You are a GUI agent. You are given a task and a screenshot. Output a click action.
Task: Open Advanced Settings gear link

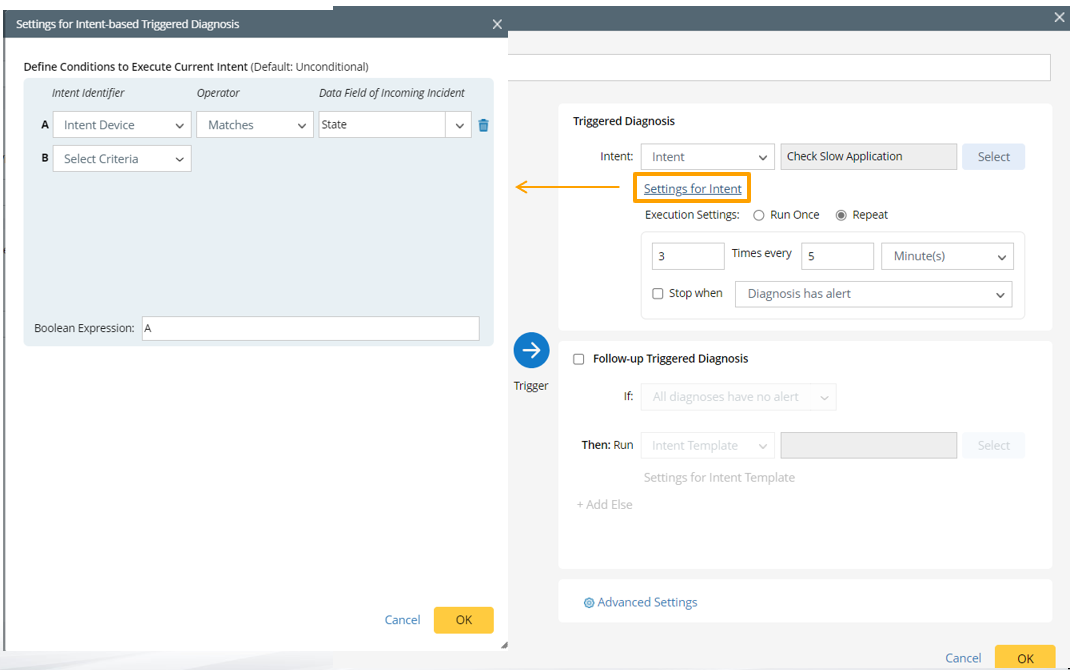[x=640, y=602]
